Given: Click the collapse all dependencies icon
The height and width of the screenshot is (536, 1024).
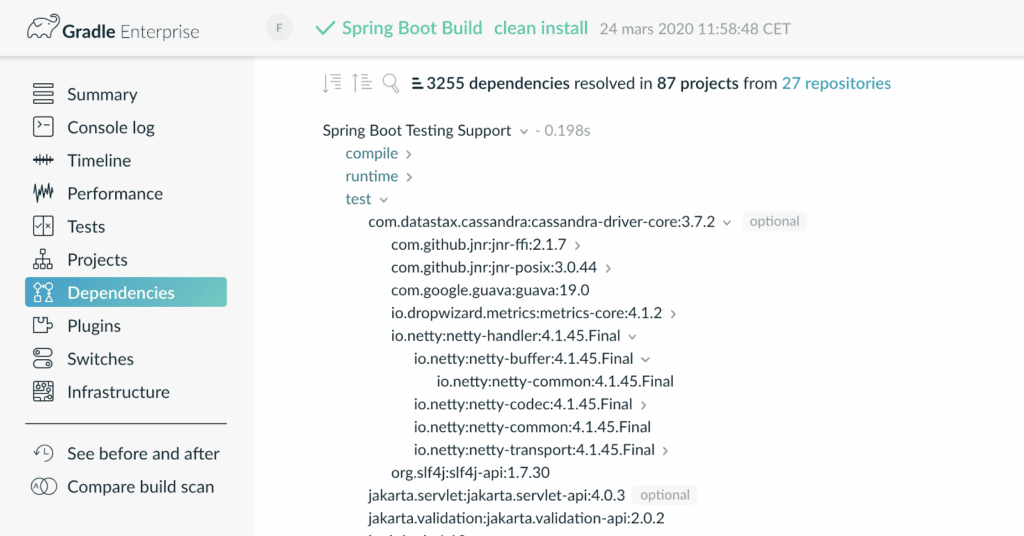Looking at the screenshot, I should [x=361, y=83].
